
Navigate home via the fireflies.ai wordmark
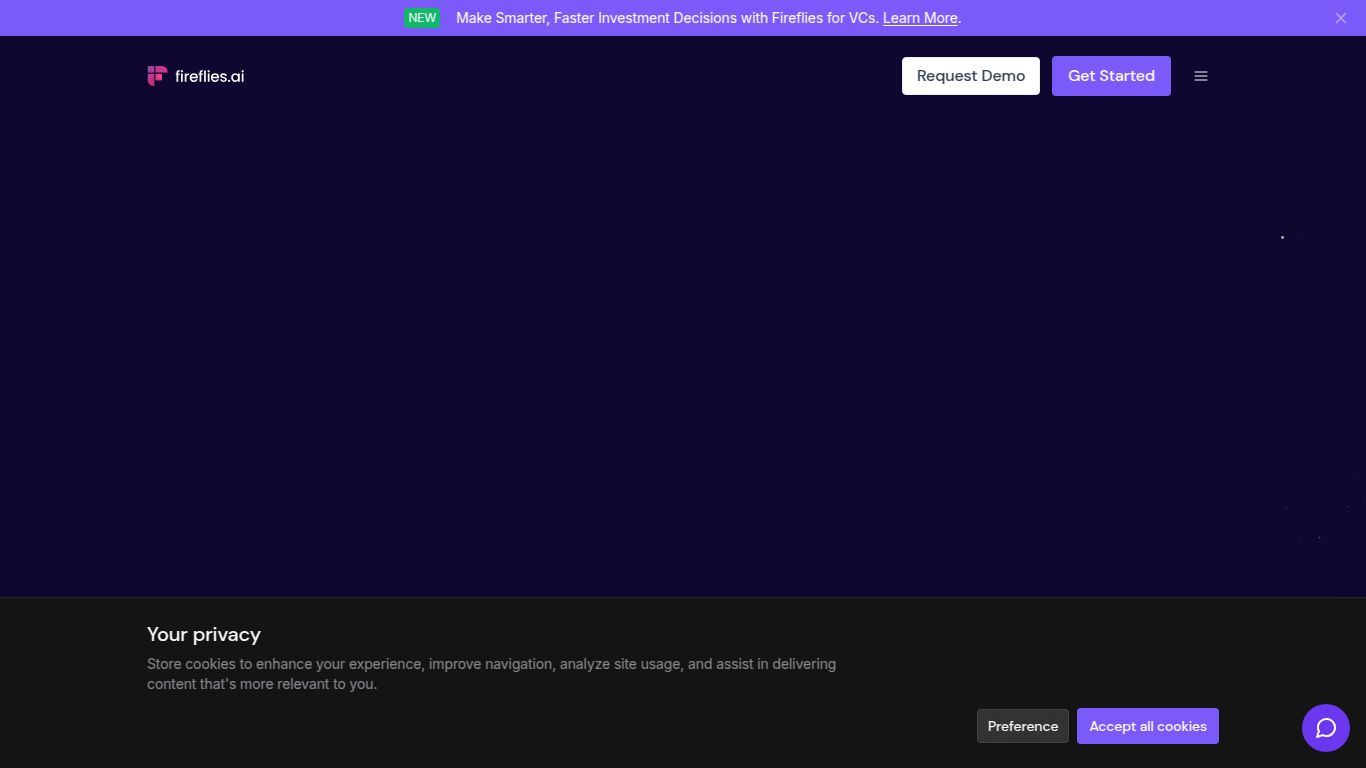pyautogui.click(x=209, y=75)
